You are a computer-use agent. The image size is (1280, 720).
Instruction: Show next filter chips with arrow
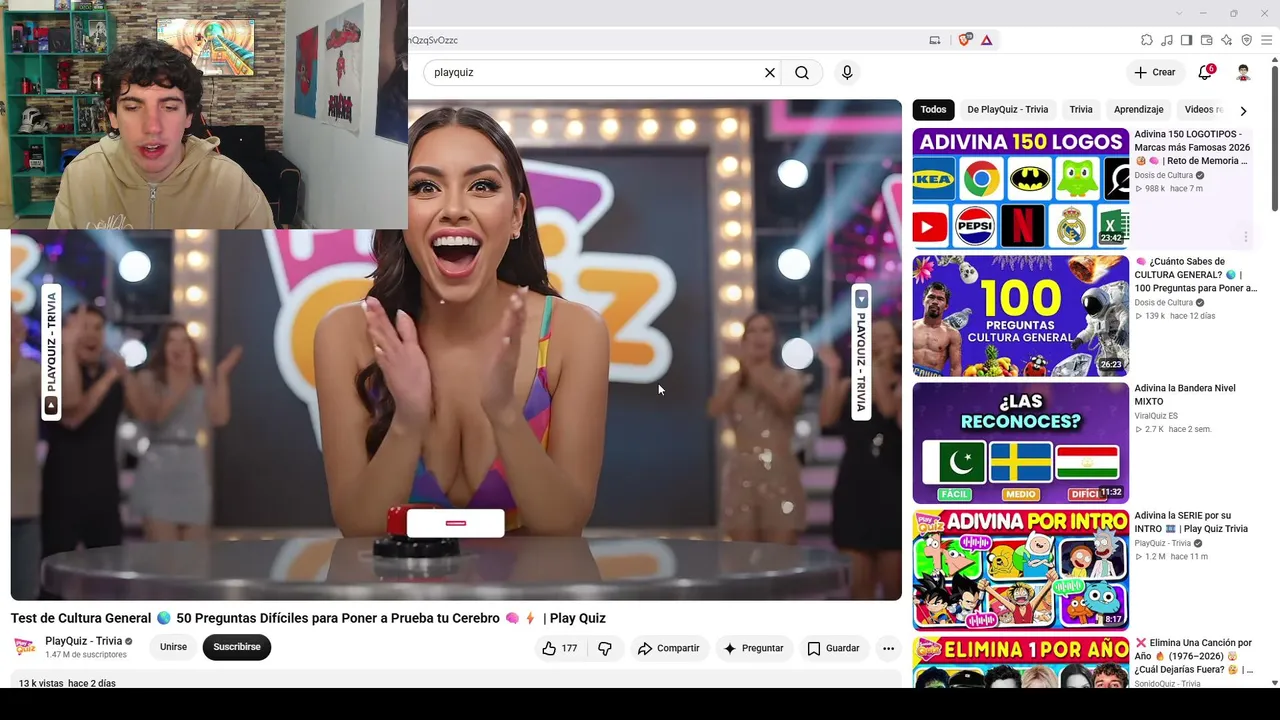[x=1243, y=110]
